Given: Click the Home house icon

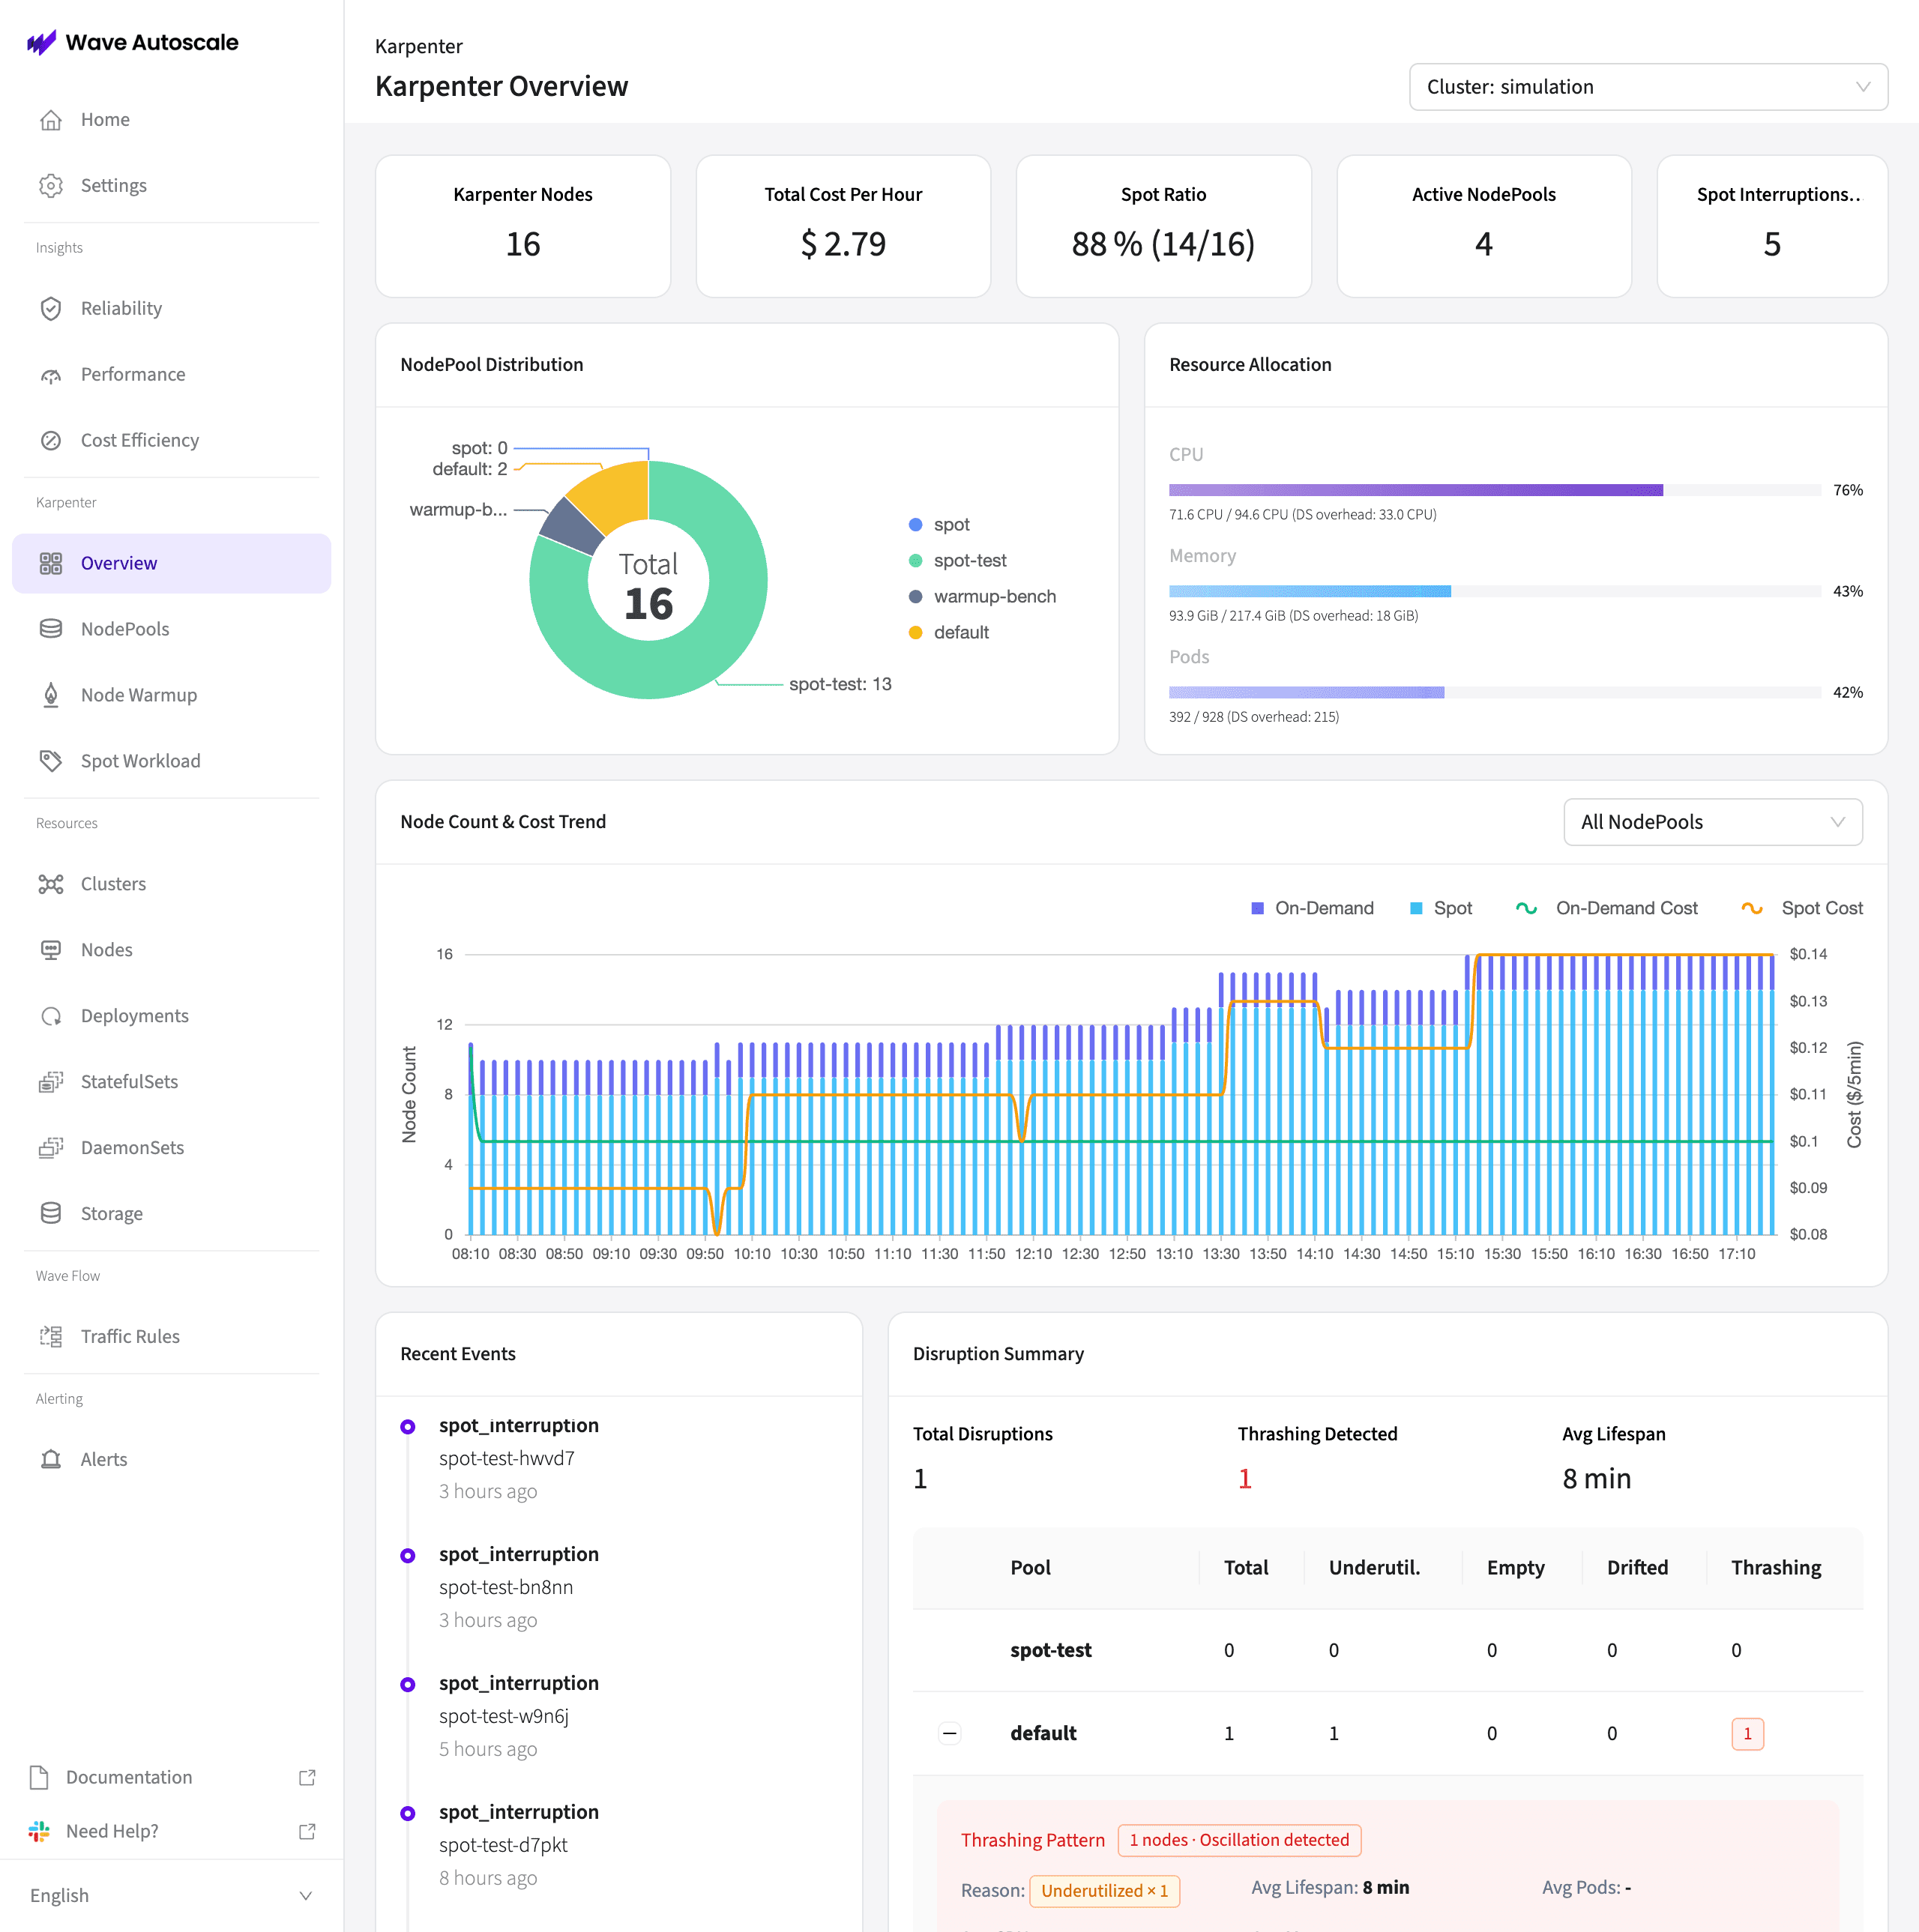Looking at the screenshot, I should coord(51,120).
